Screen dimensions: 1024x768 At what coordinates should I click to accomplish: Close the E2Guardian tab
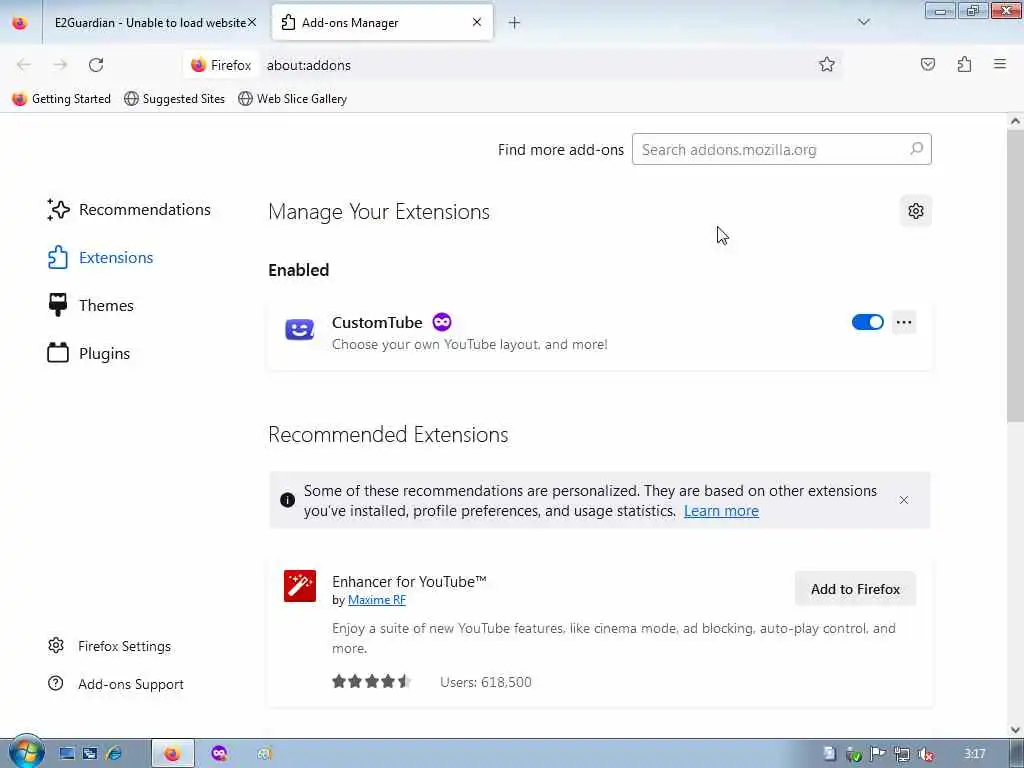click(x=252, y=22)
